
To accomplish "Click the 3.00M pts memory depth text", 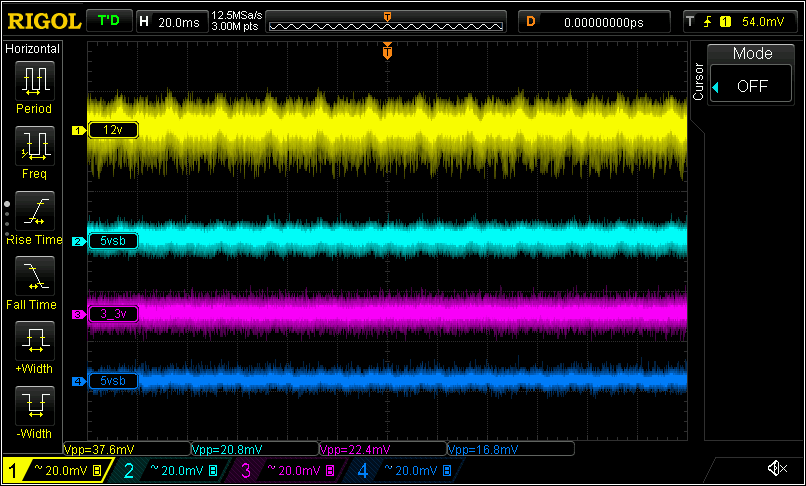I will (235, 27).
